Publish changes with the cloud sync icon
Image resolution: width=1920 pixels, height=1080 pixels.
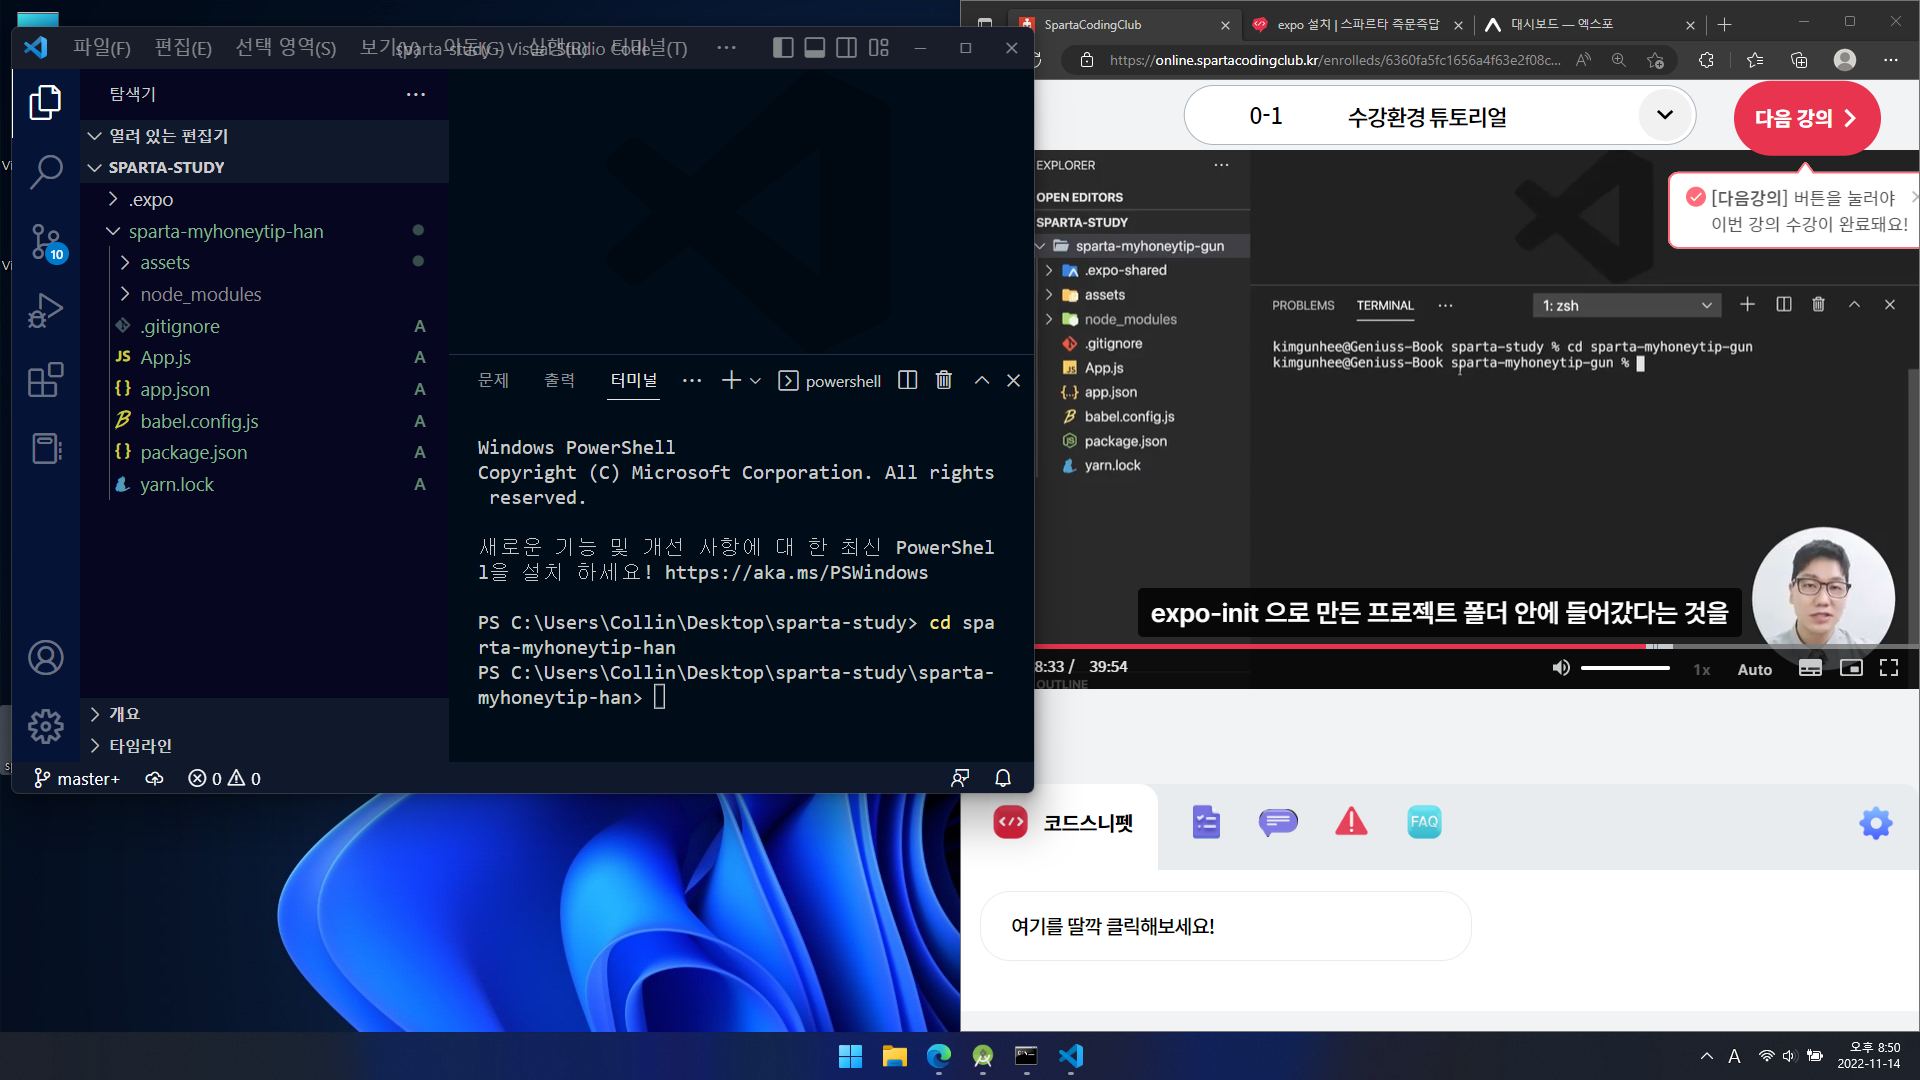point(154,778)
